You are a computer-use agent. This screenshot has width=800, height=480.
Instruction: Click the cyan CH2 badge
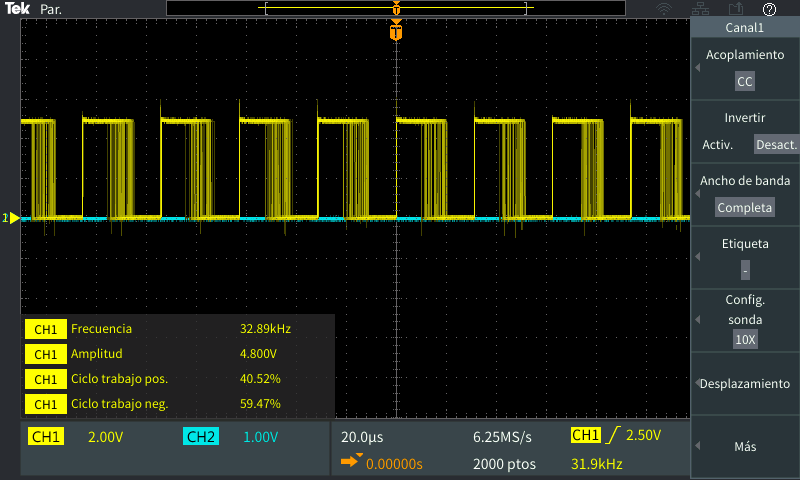pos(201,437)
